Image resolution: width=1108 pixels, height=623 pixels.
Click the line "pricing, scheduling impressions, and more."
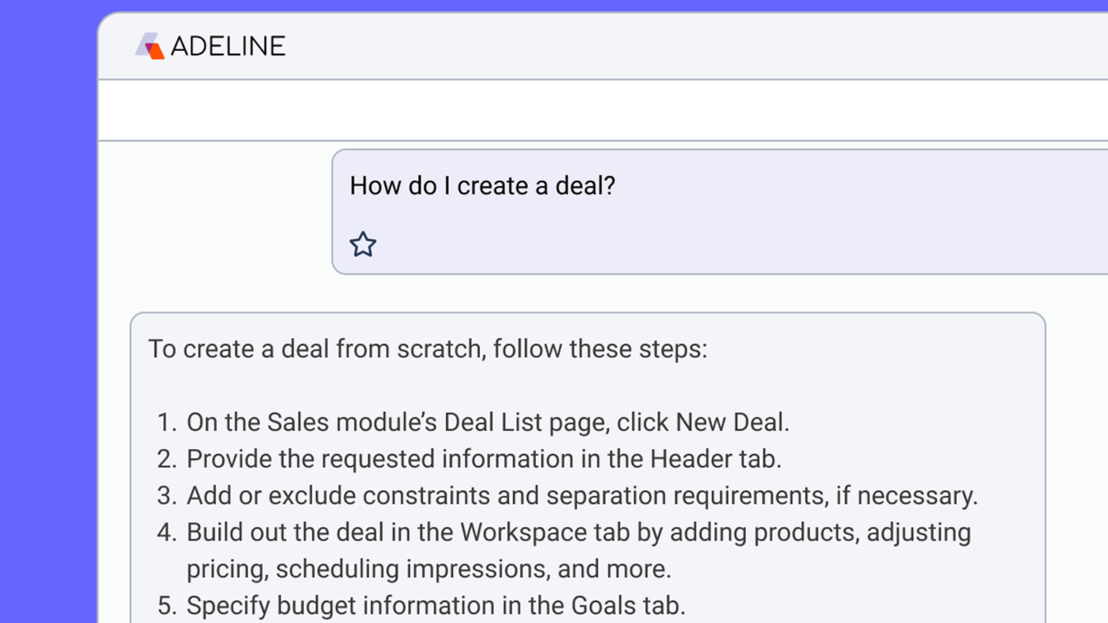(428, 569)
